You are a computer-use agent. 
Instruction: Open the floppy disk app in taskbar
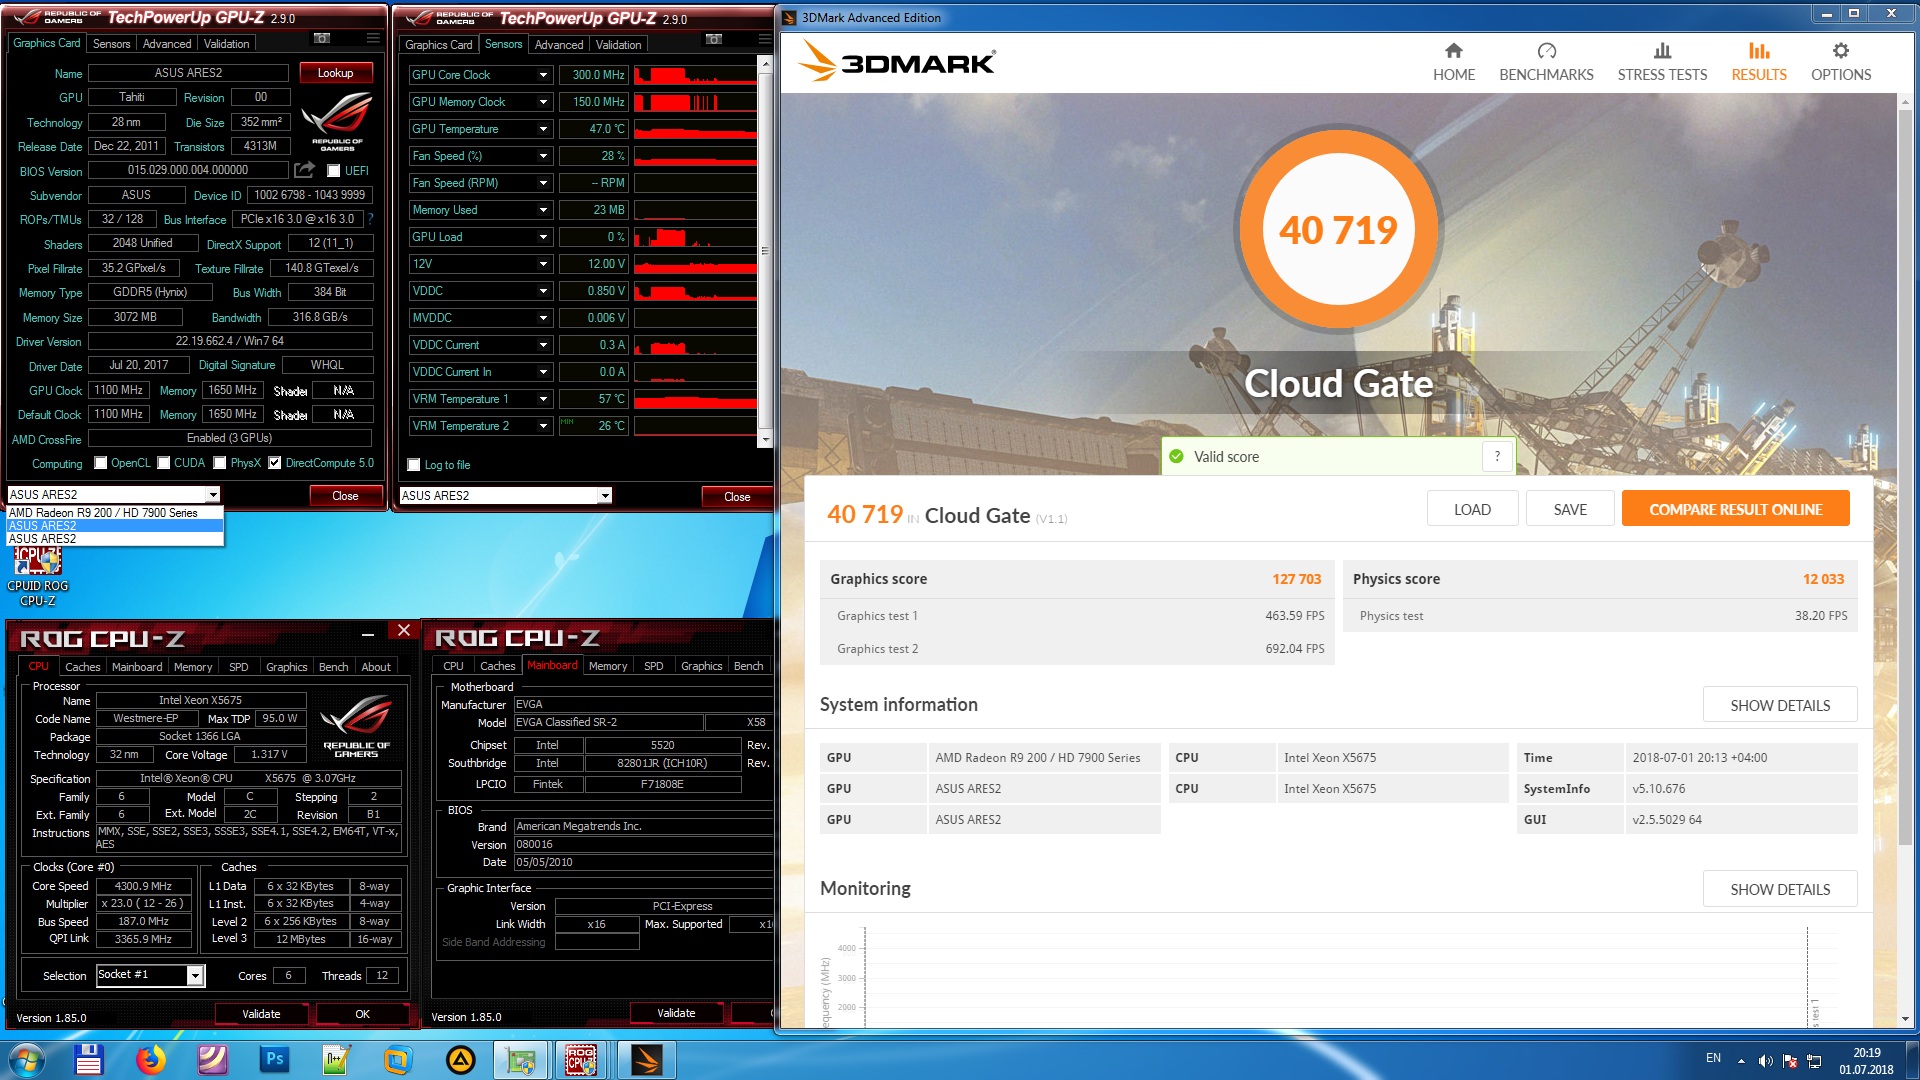click(88, 1059)
